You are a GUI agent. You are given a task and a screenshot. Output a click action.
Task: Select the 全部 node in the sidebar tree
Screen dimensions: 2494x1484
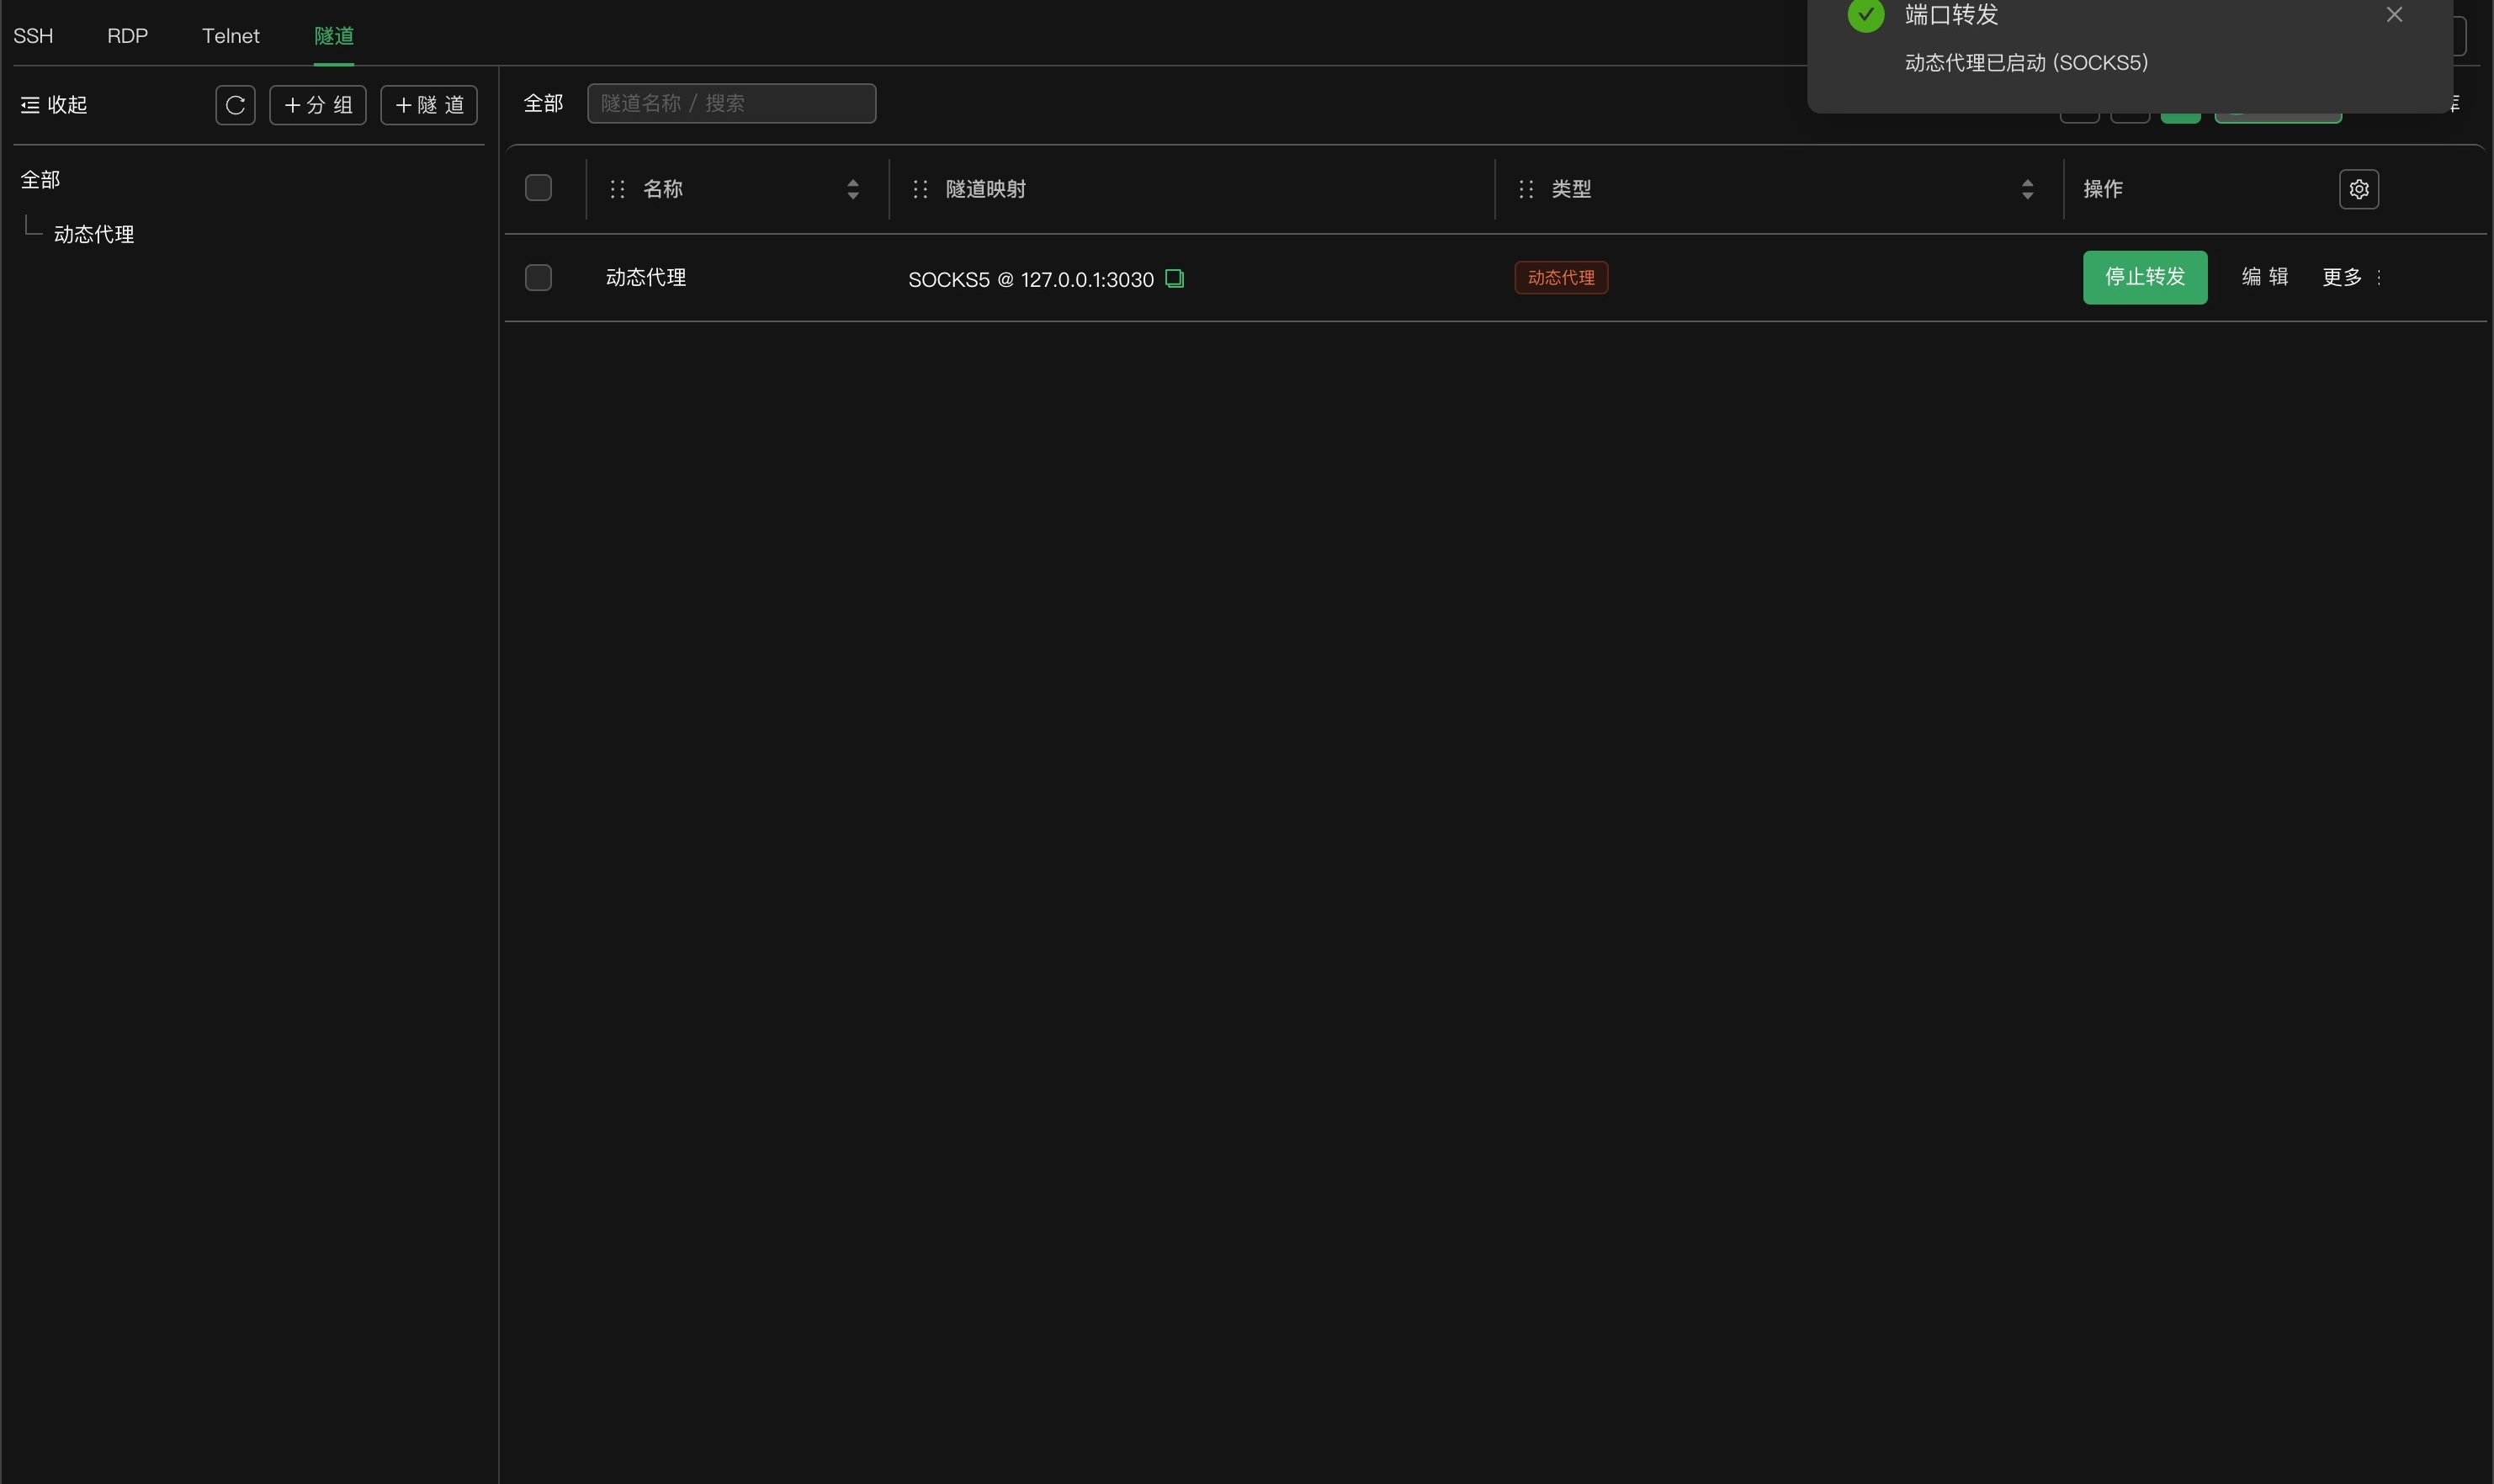(41, 180)
